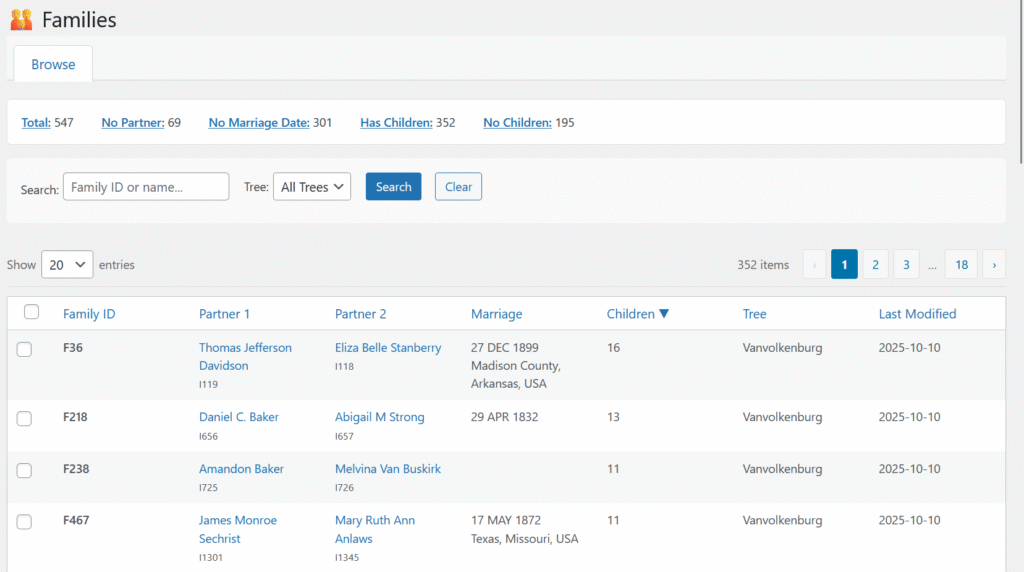Focus the Family ID or name search field
1024x572 pixels.
point(146,187)
